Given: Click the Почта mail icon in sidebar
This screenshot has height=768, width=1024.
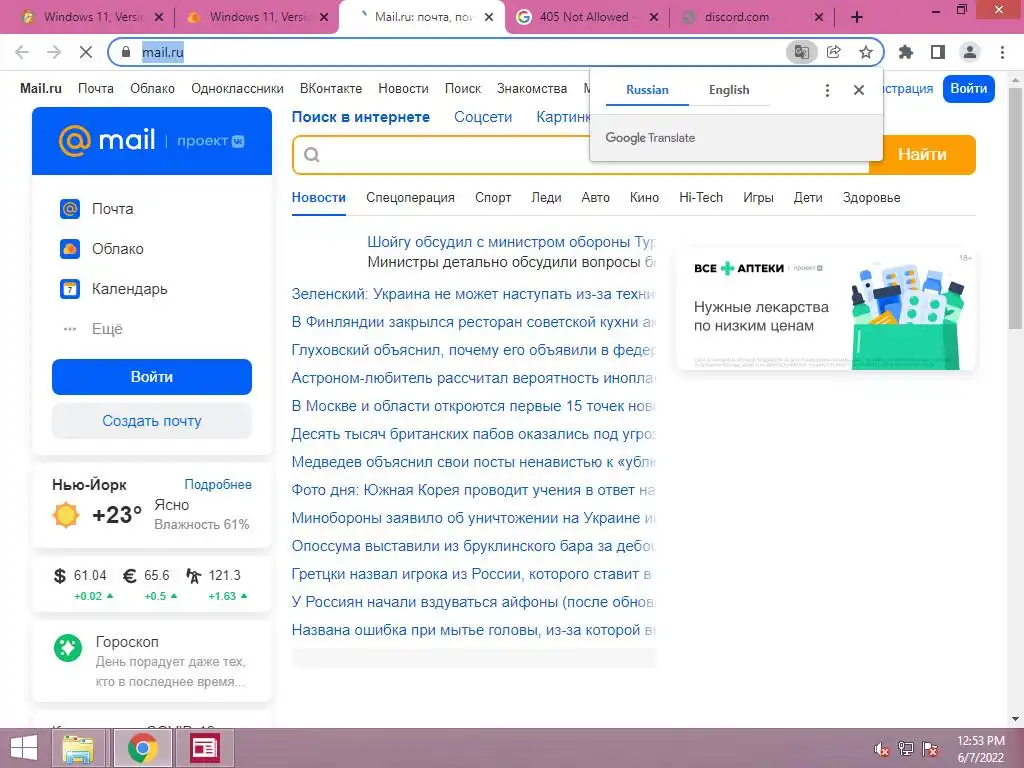Looking at the screenshot, I should [70, 209].
